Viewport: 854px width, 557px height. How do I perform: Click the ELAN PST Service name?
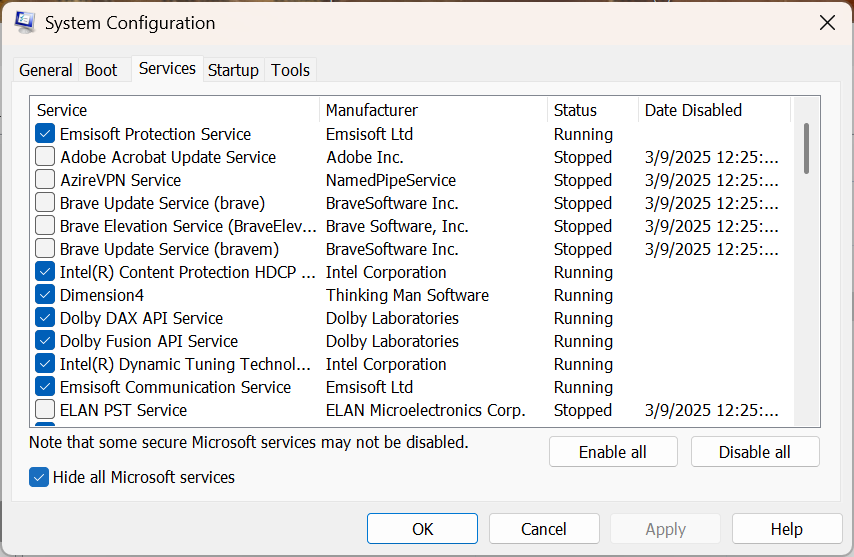click(123, 410)
